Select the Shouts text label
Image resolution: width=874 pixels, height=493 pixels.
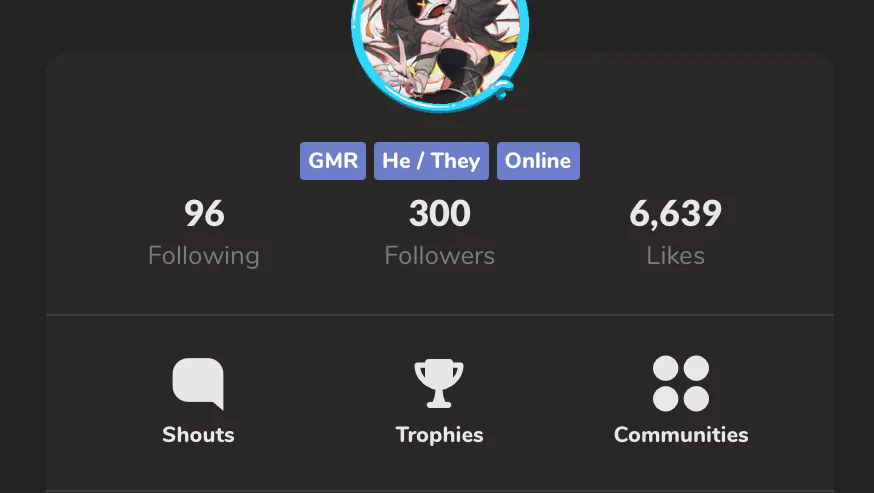click(198, 434)
